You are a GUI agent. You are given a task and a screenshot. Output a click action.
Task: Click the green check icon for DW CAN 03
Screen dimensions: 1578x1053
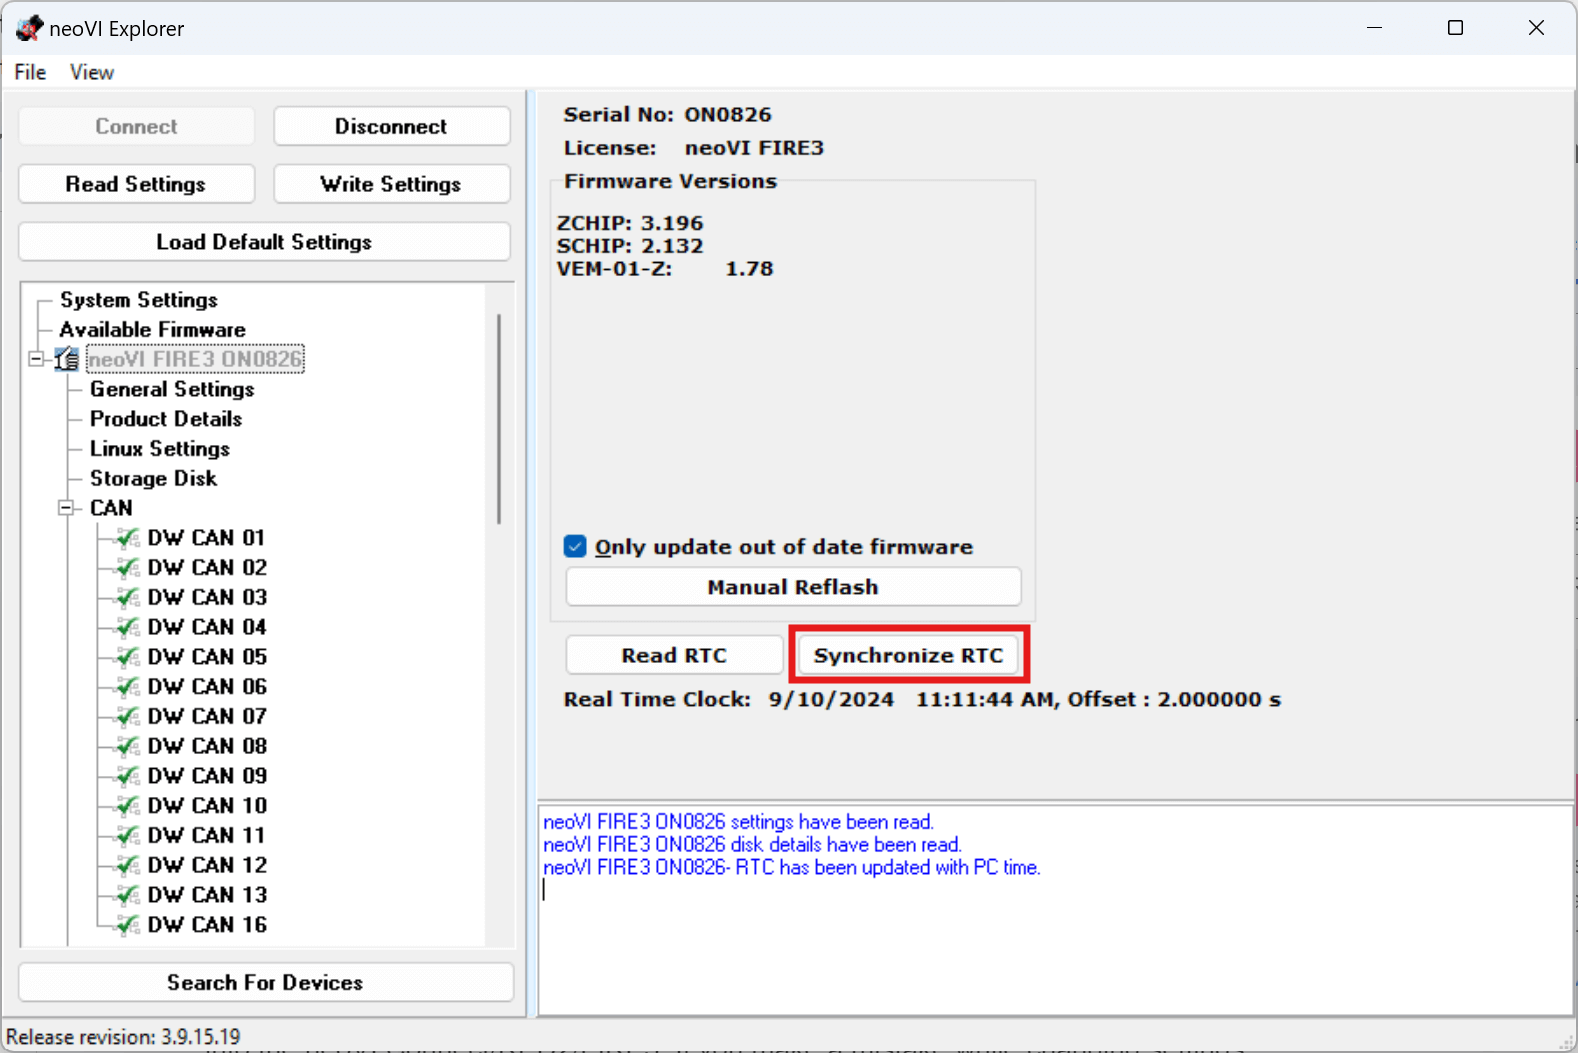[x=127, y=598]
